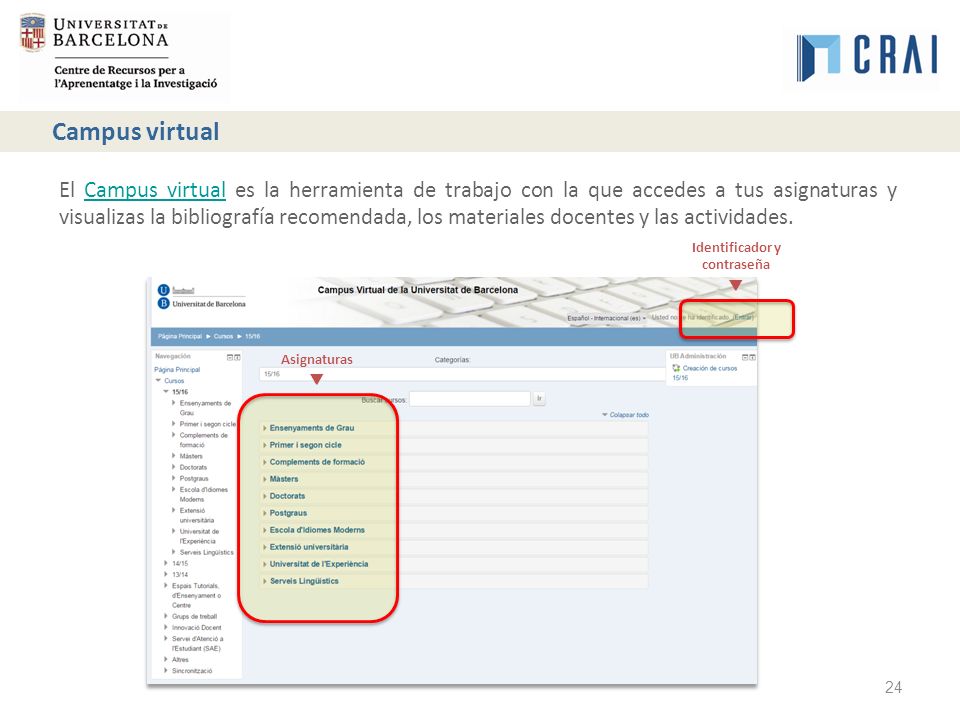
Task: Open the Categorías 15/16 dropdown
Action: tap(462, 374)
